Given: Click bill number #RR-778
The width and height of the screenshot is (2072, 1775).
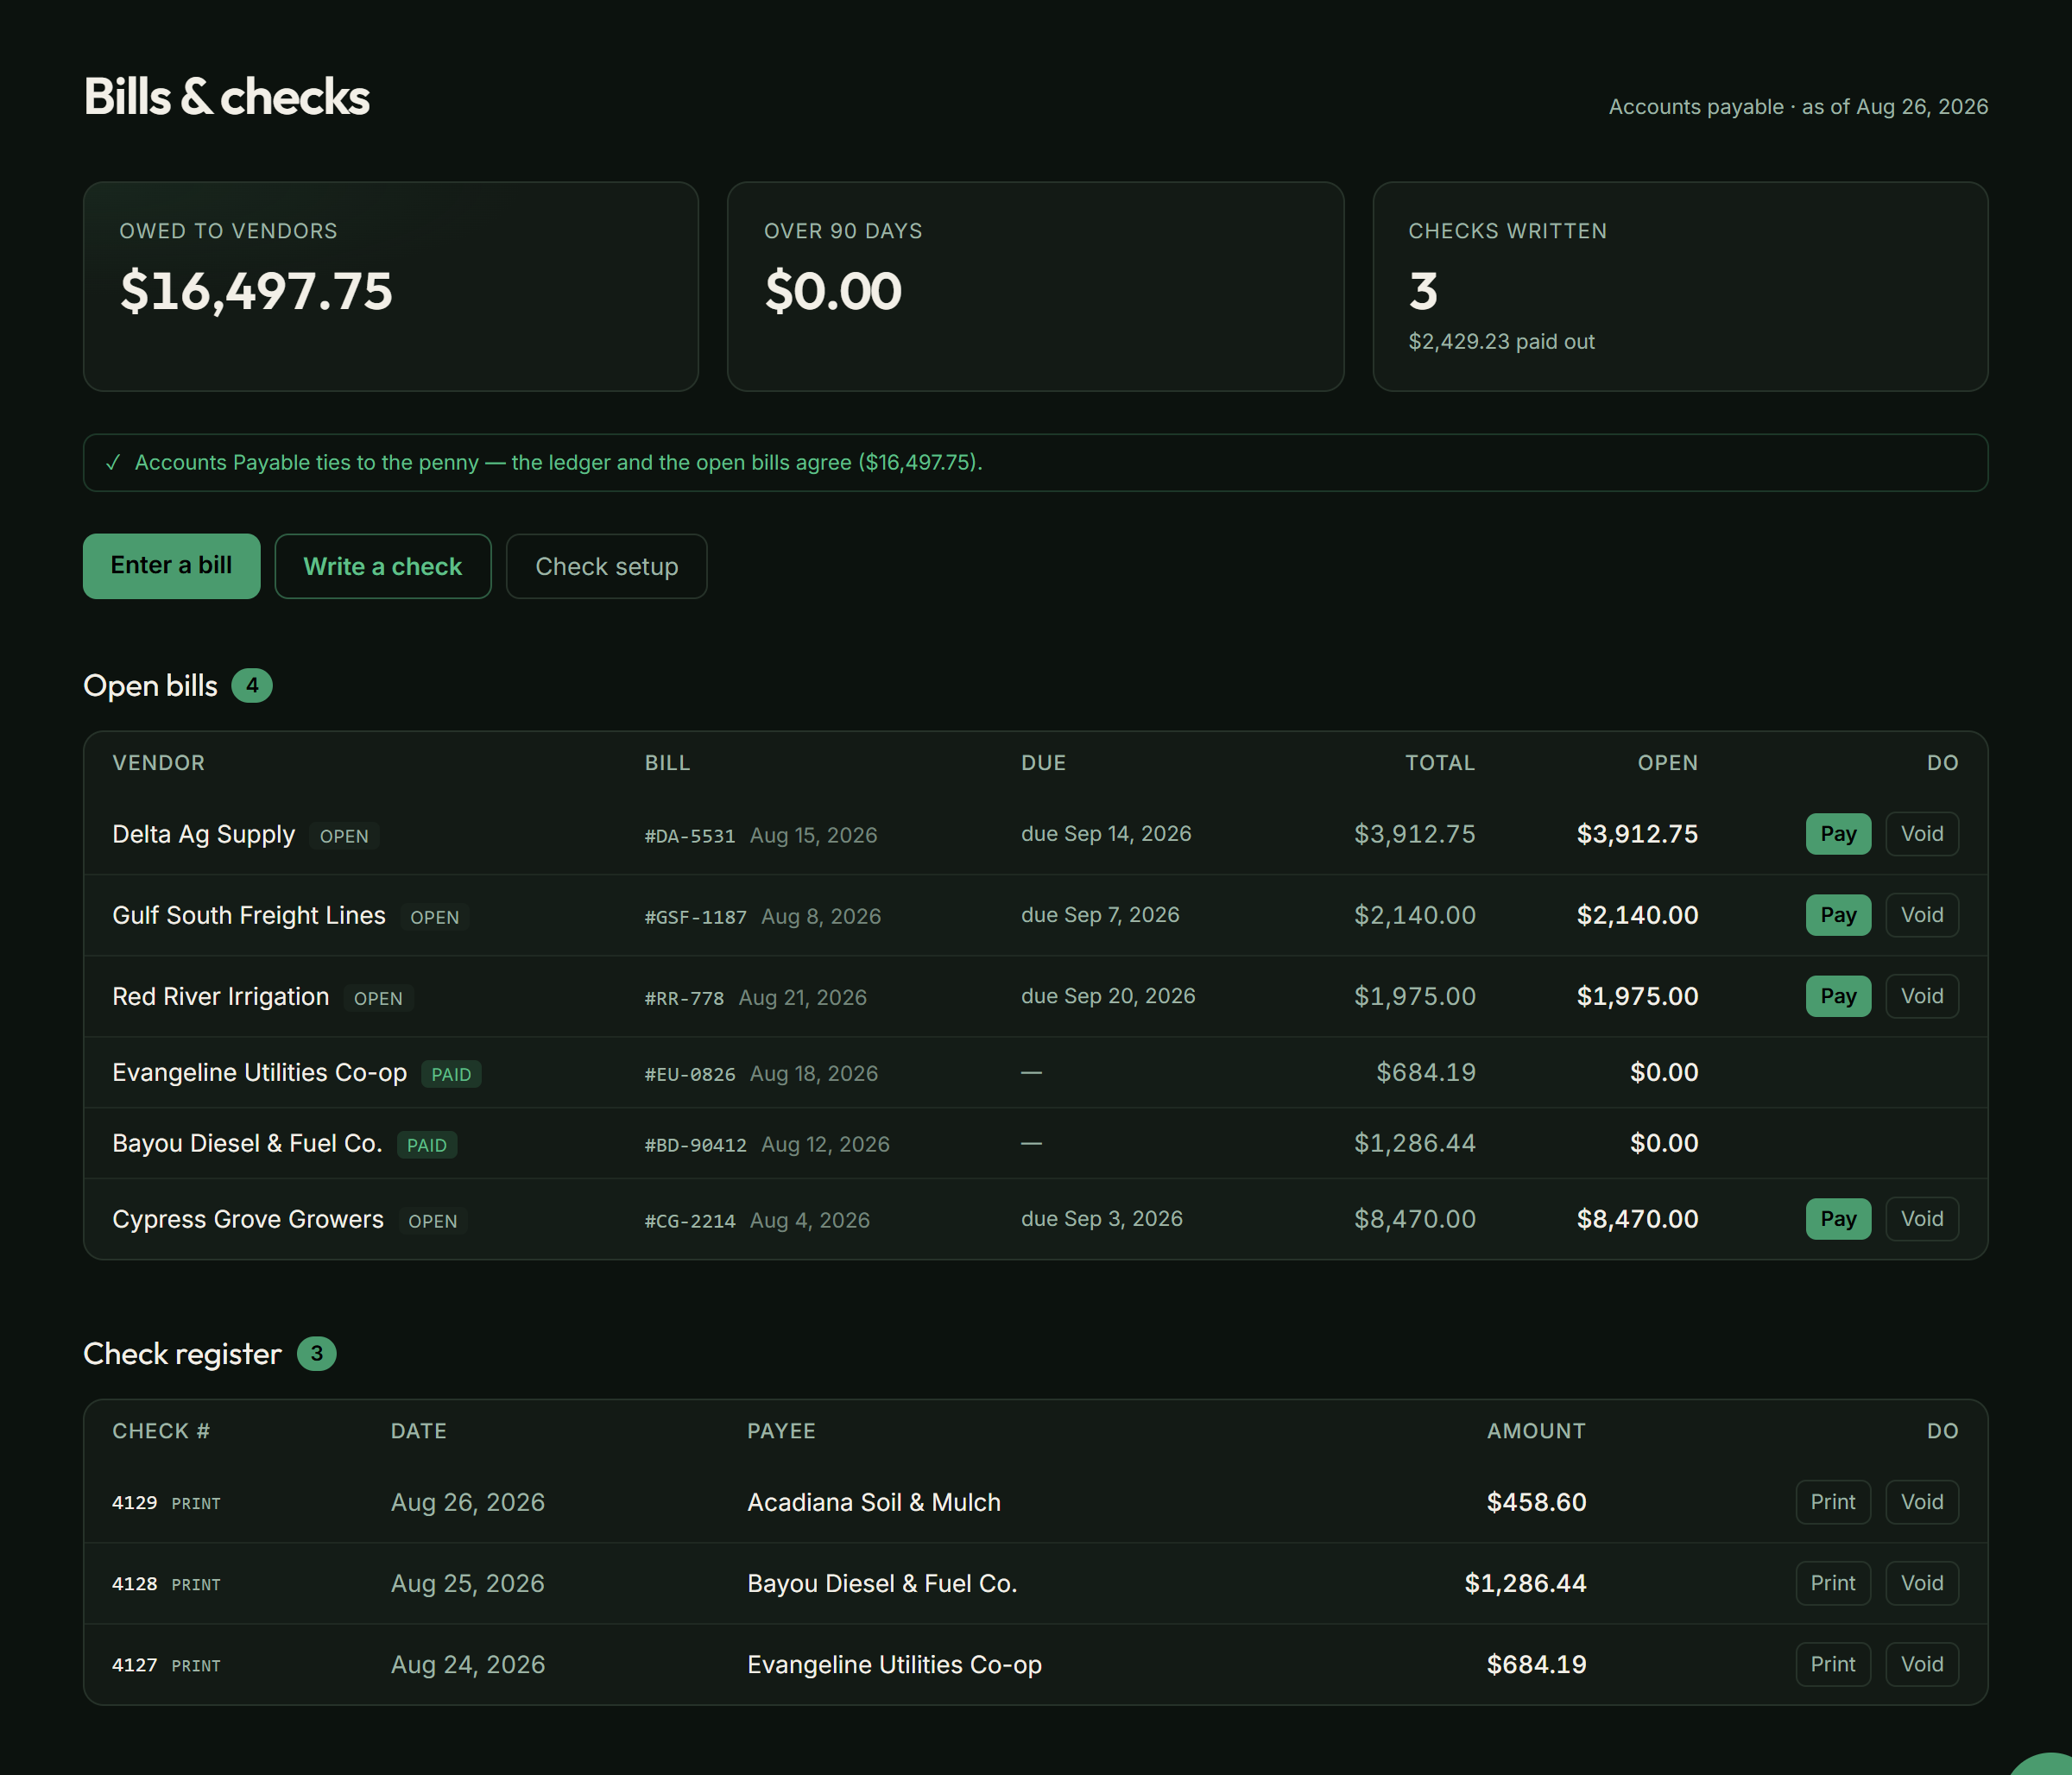Looking at the screenshot, I should point(684,998).
